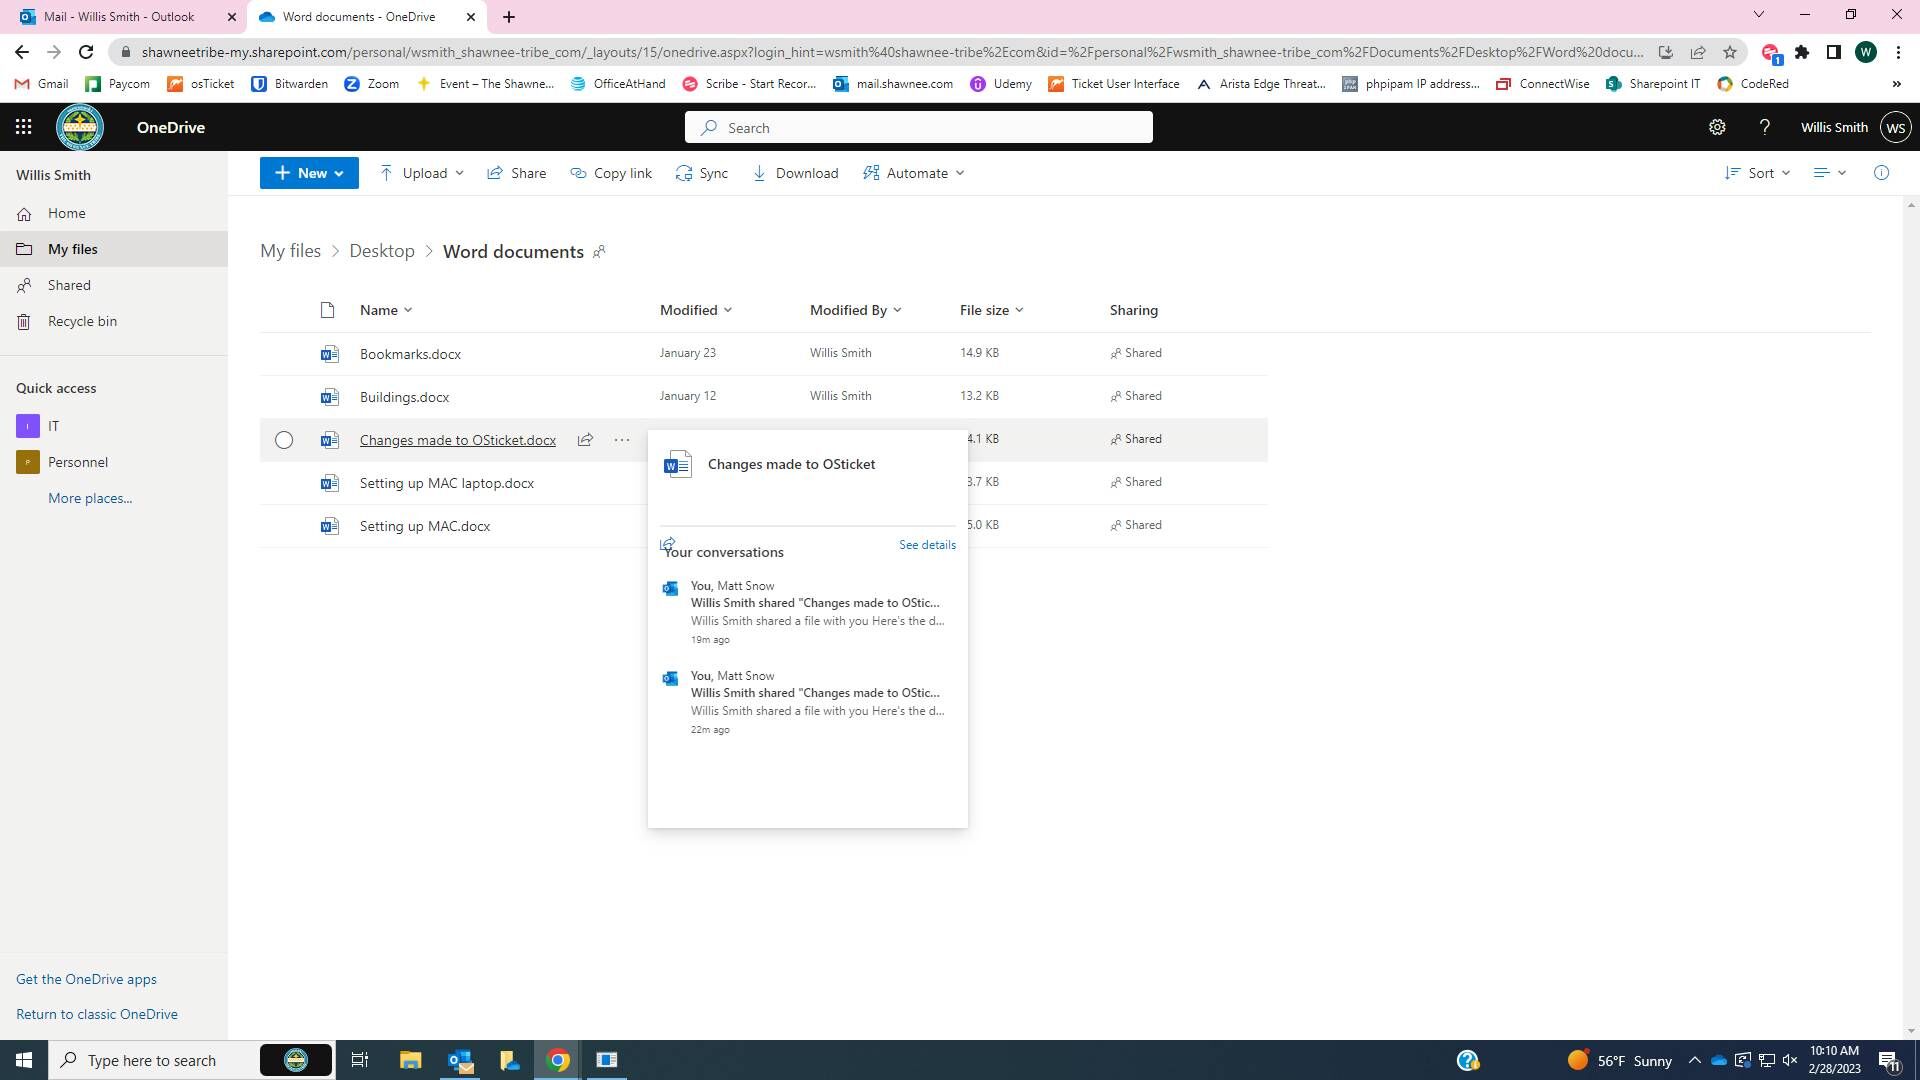Expand the New menu

tap(308, 173)
